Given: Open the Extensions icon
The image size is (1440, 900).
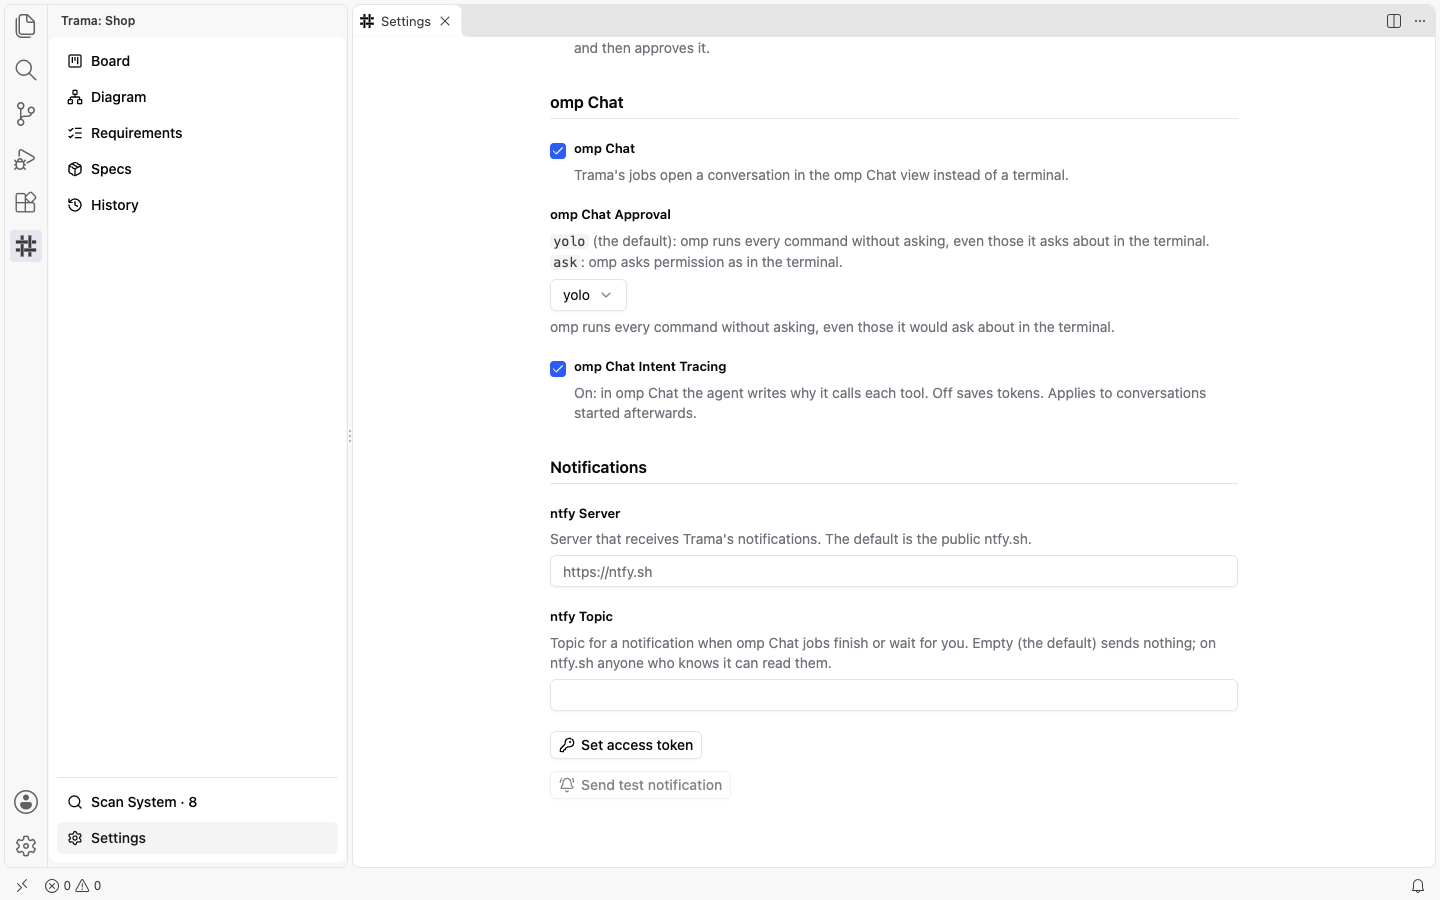Looking at the screenshot, I should tap(26, 202).
